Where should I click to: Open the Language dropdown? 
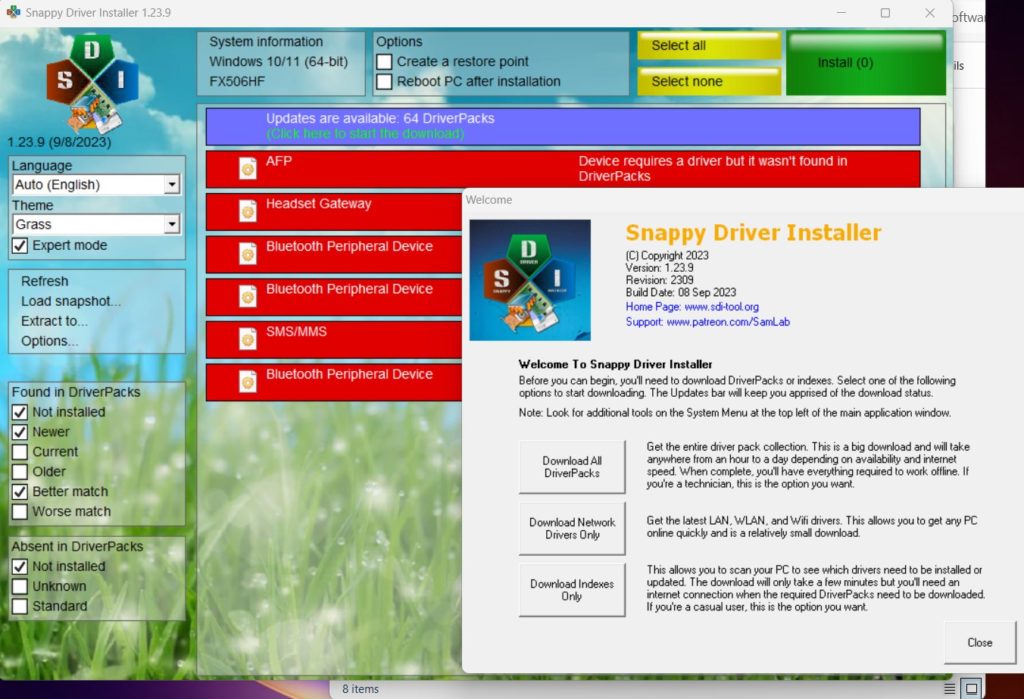point(172,184)
